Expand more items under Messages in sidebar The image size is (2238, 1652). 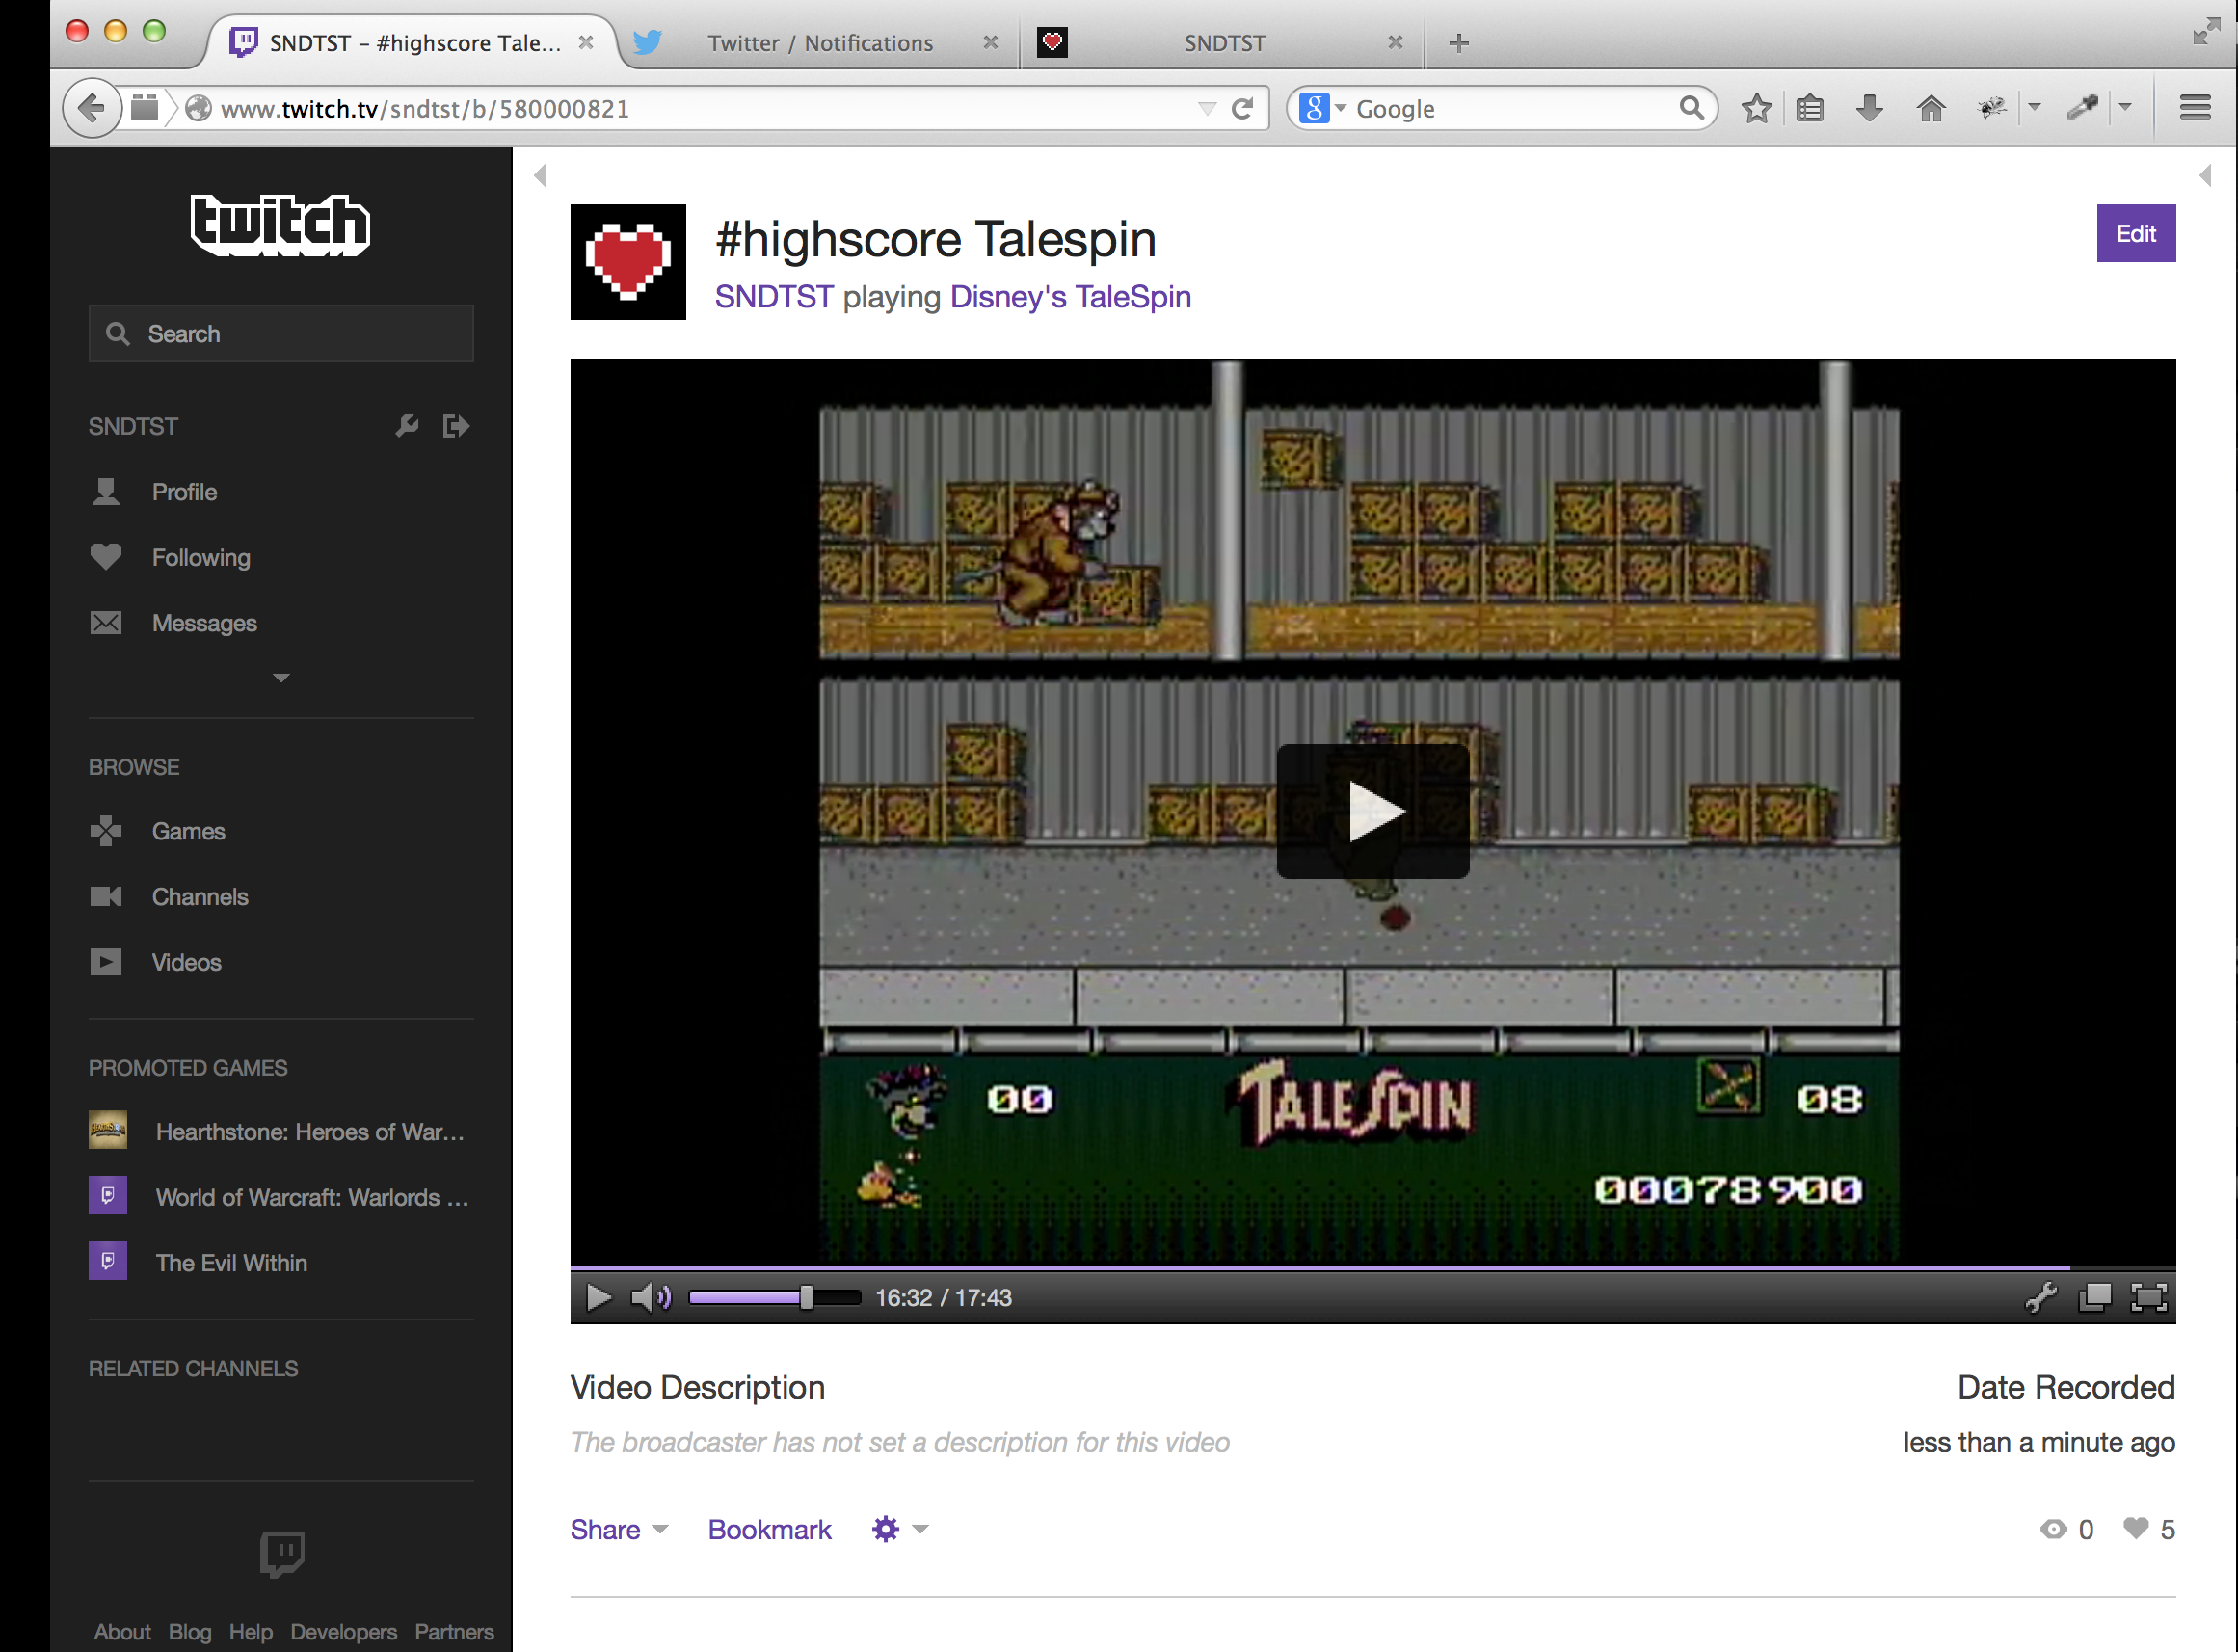(x=281, y=678)
